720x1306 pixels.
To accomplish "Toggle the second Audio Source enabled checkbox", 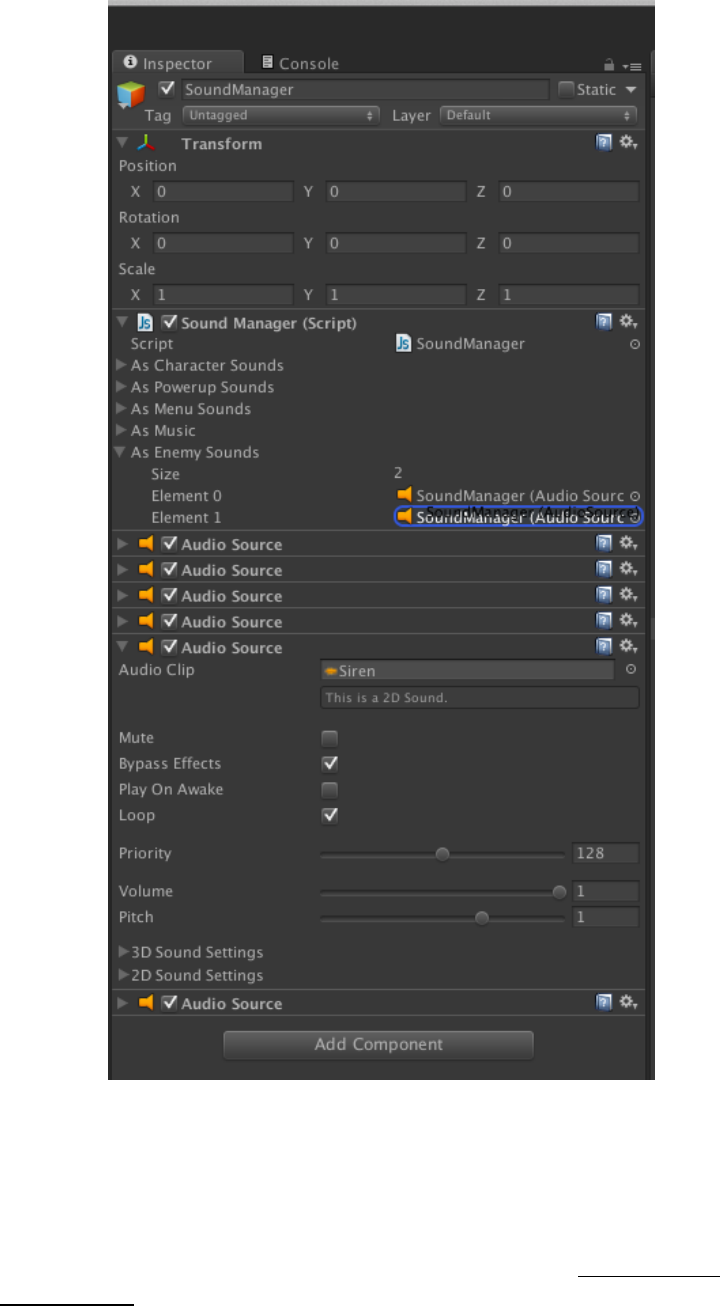I will (169, 570).
